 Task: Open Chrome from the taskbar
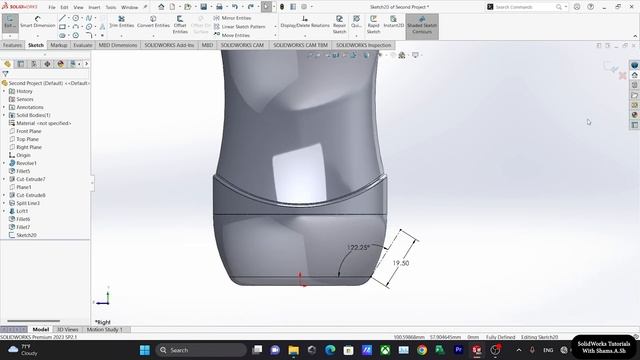(422, 350)
